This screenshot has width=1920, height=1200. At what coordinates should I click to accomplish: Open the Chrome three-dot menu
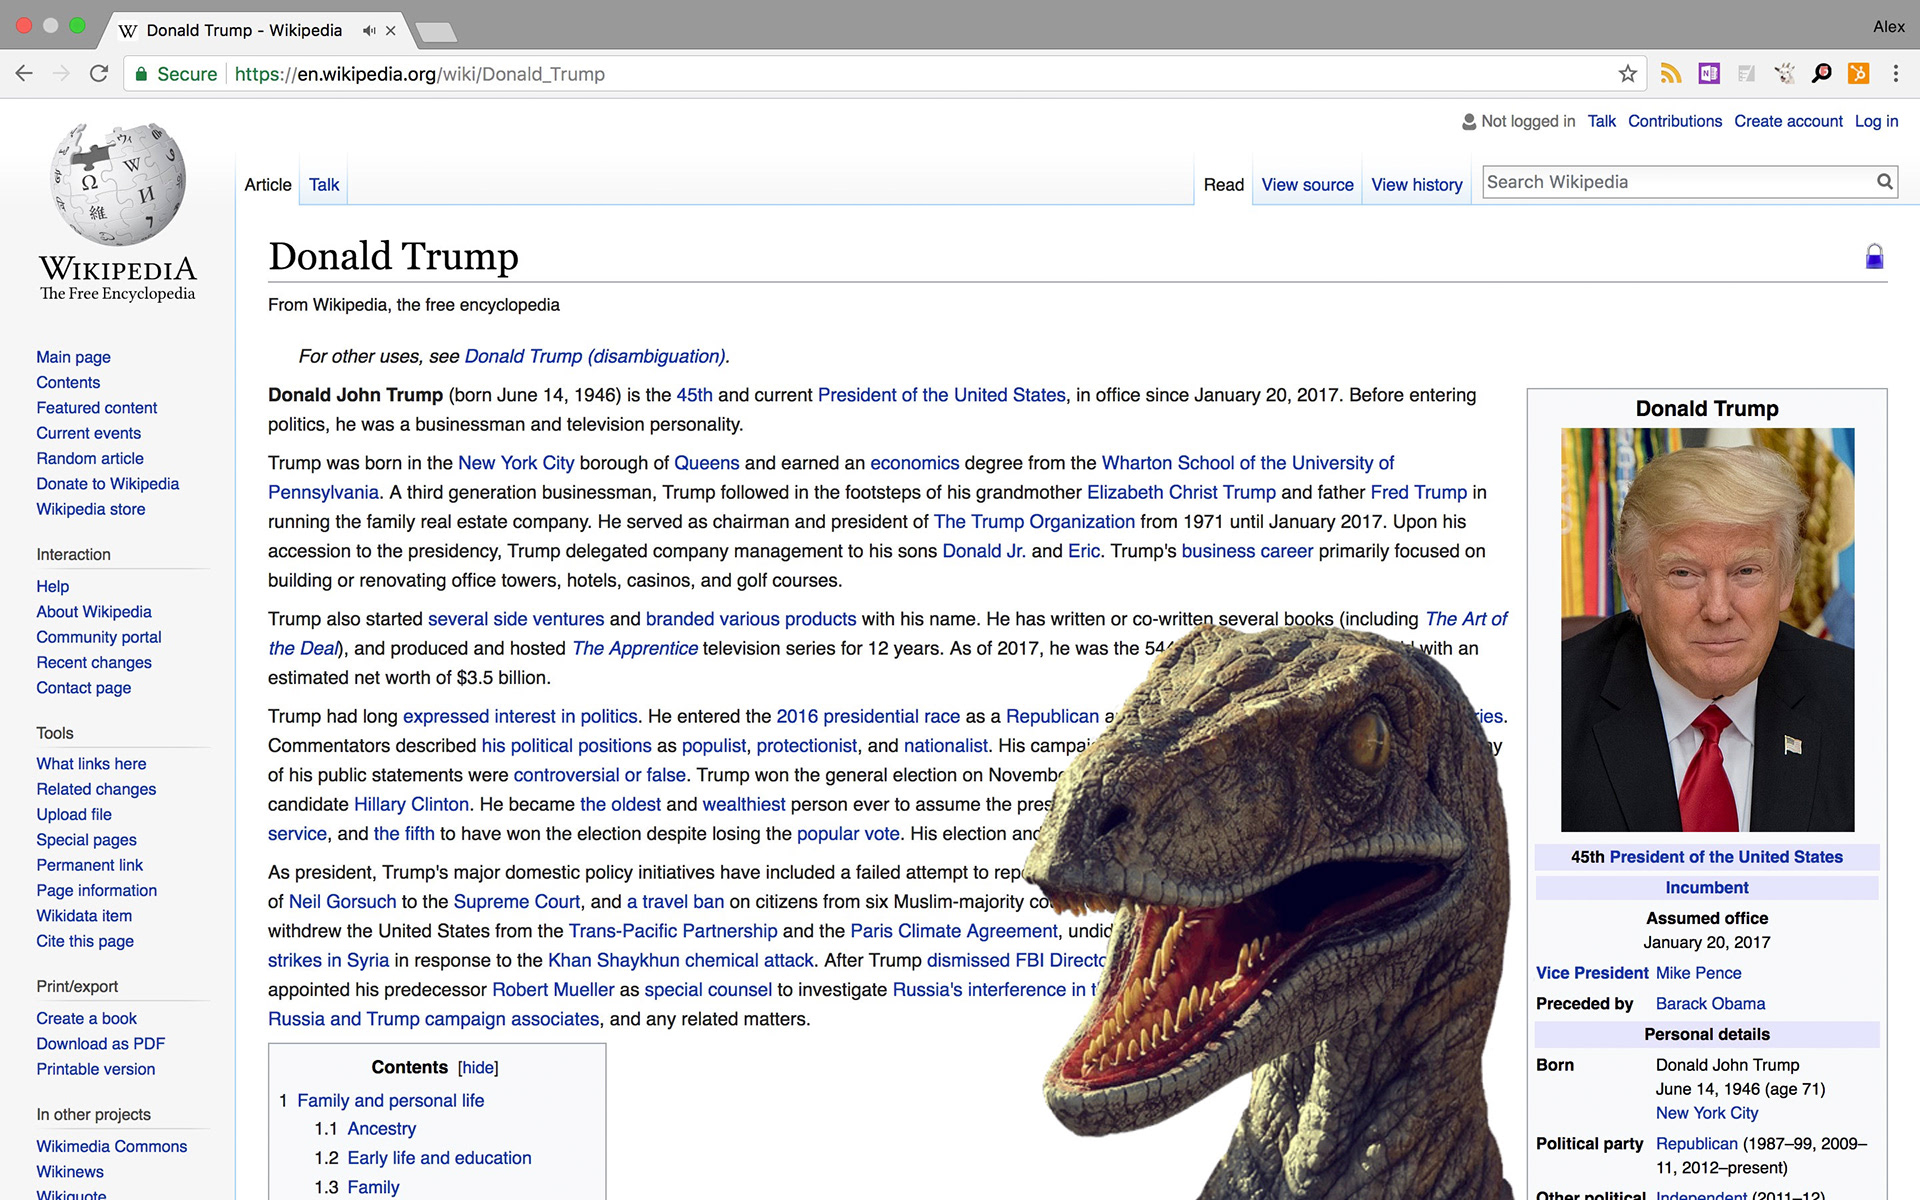pyautogui.click(x=1895, y=74)
